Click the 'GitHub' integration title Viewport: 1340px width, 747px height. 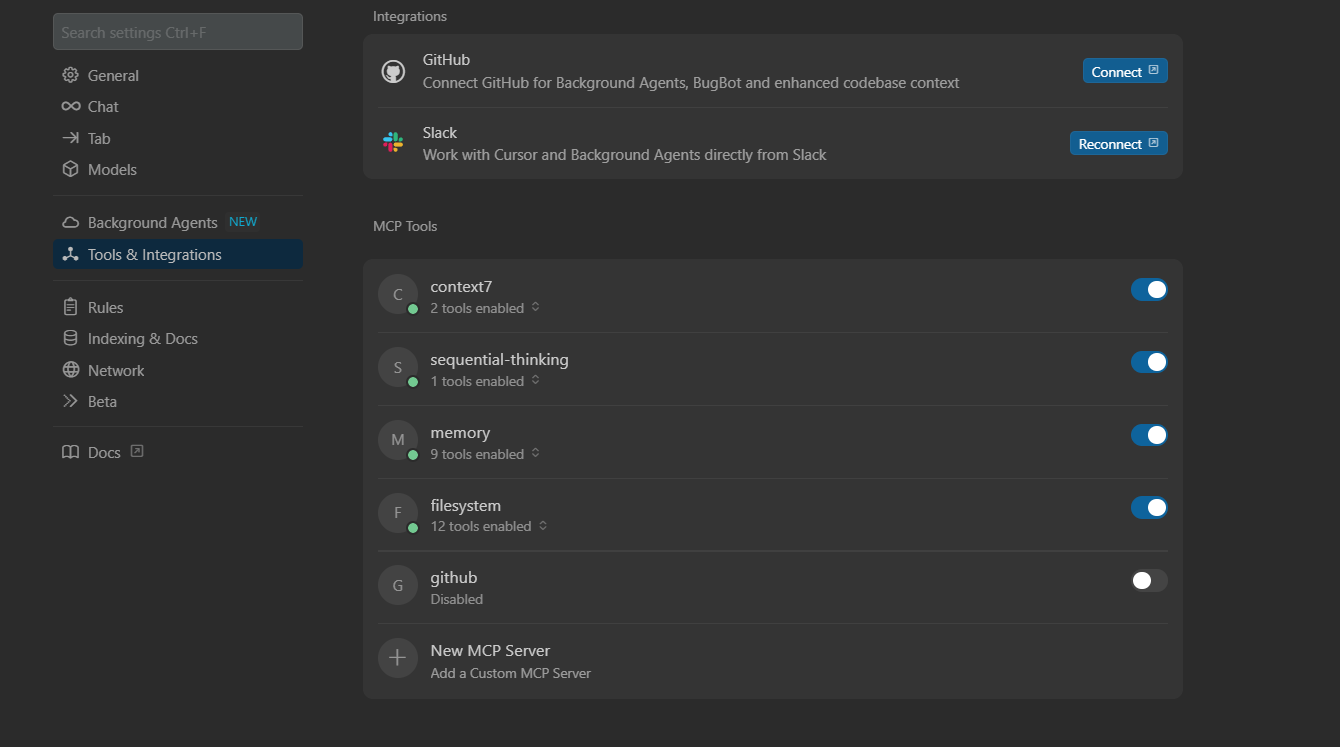click(446, 60)
